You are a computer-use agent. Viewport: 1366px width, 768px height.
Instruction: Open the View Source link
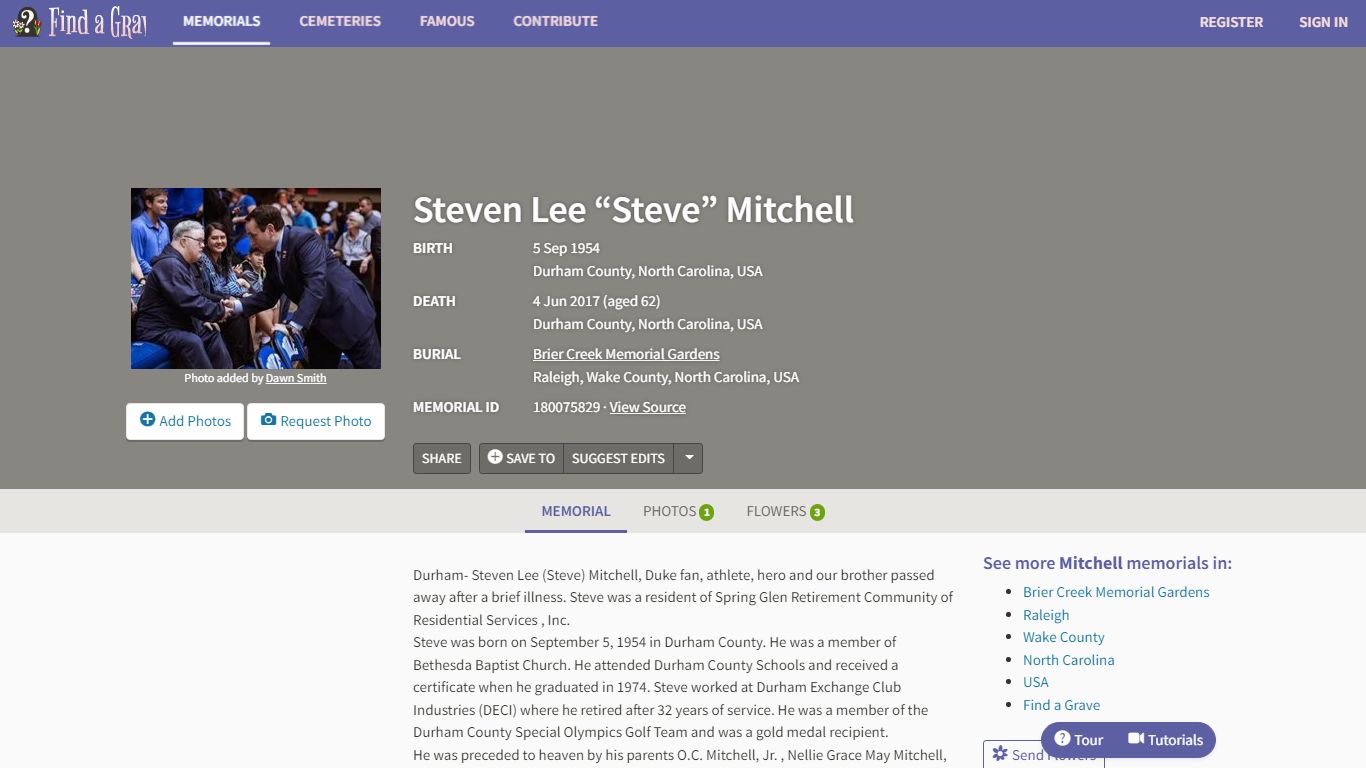648,407
